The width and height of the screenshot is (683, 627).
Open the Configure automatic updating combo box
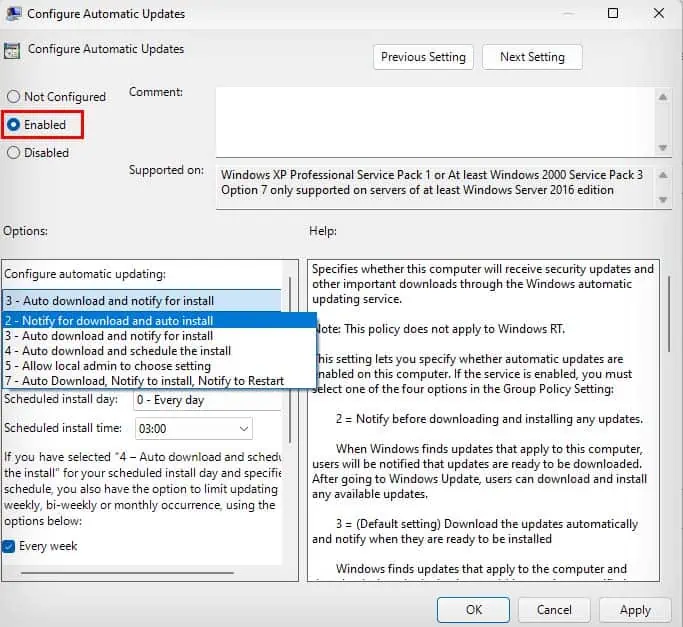[142, 301]
